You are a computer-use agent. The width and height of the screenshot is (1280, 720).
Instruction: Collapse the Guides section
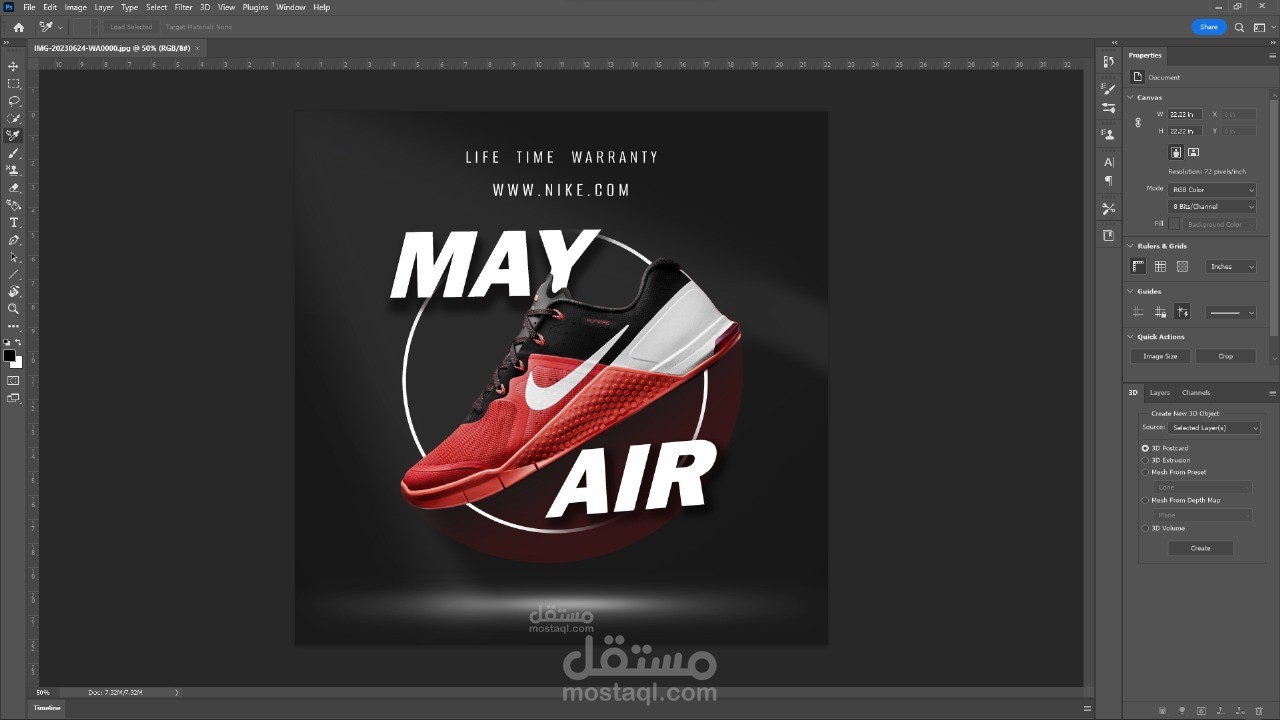coord(1131,292)
